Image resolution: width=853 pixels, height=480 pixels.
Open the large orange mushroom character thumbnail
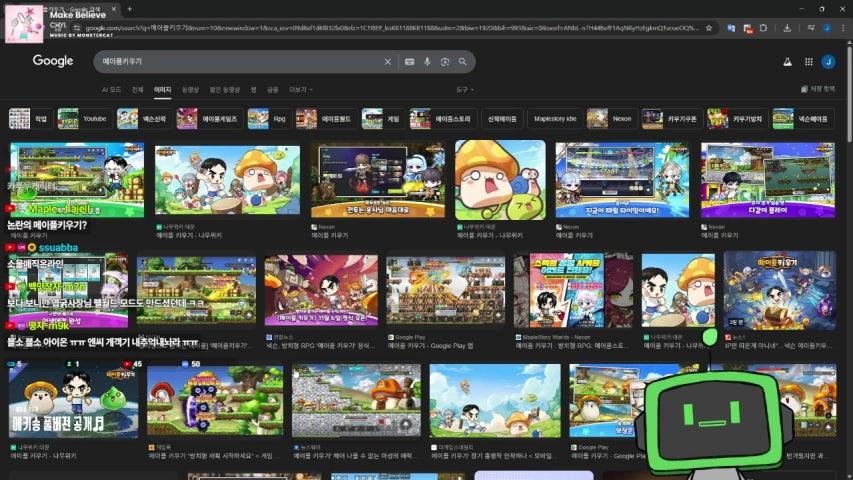500,179
